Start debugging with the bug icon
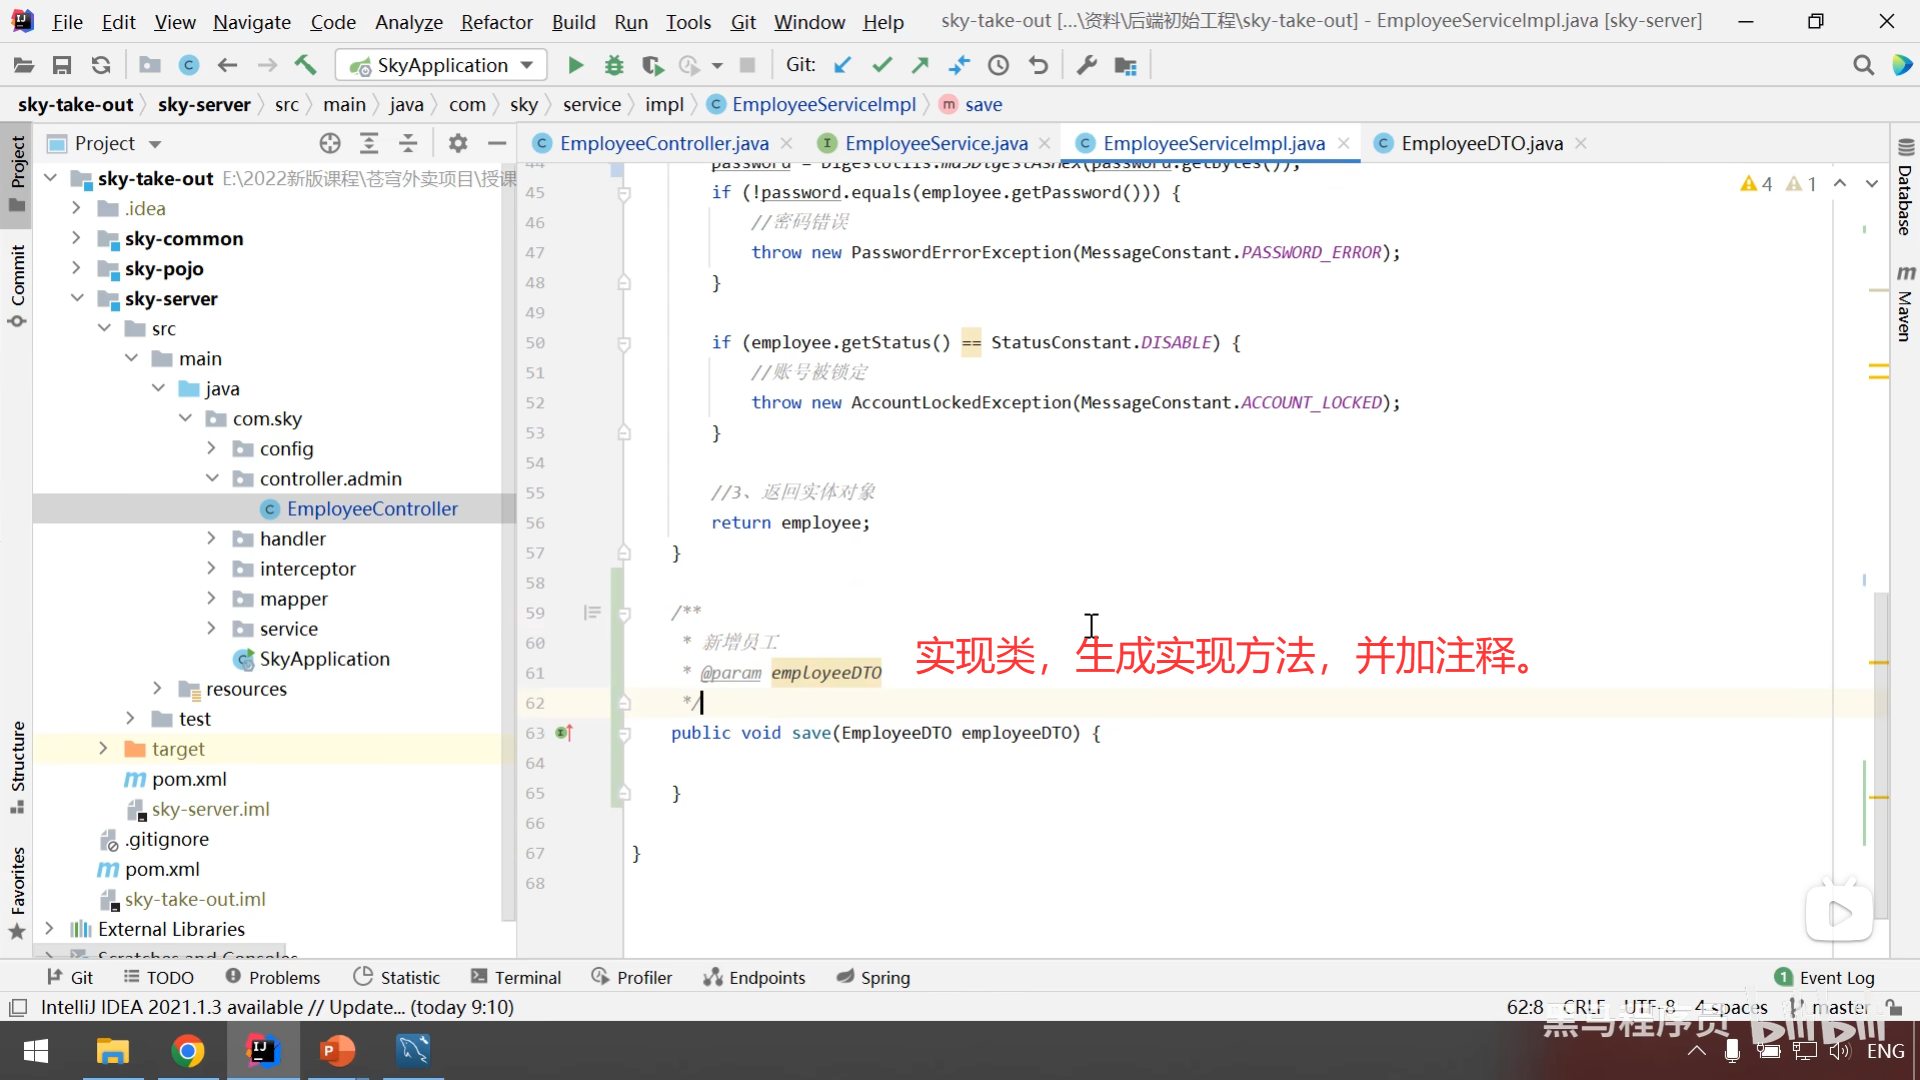 pos(614,65)
